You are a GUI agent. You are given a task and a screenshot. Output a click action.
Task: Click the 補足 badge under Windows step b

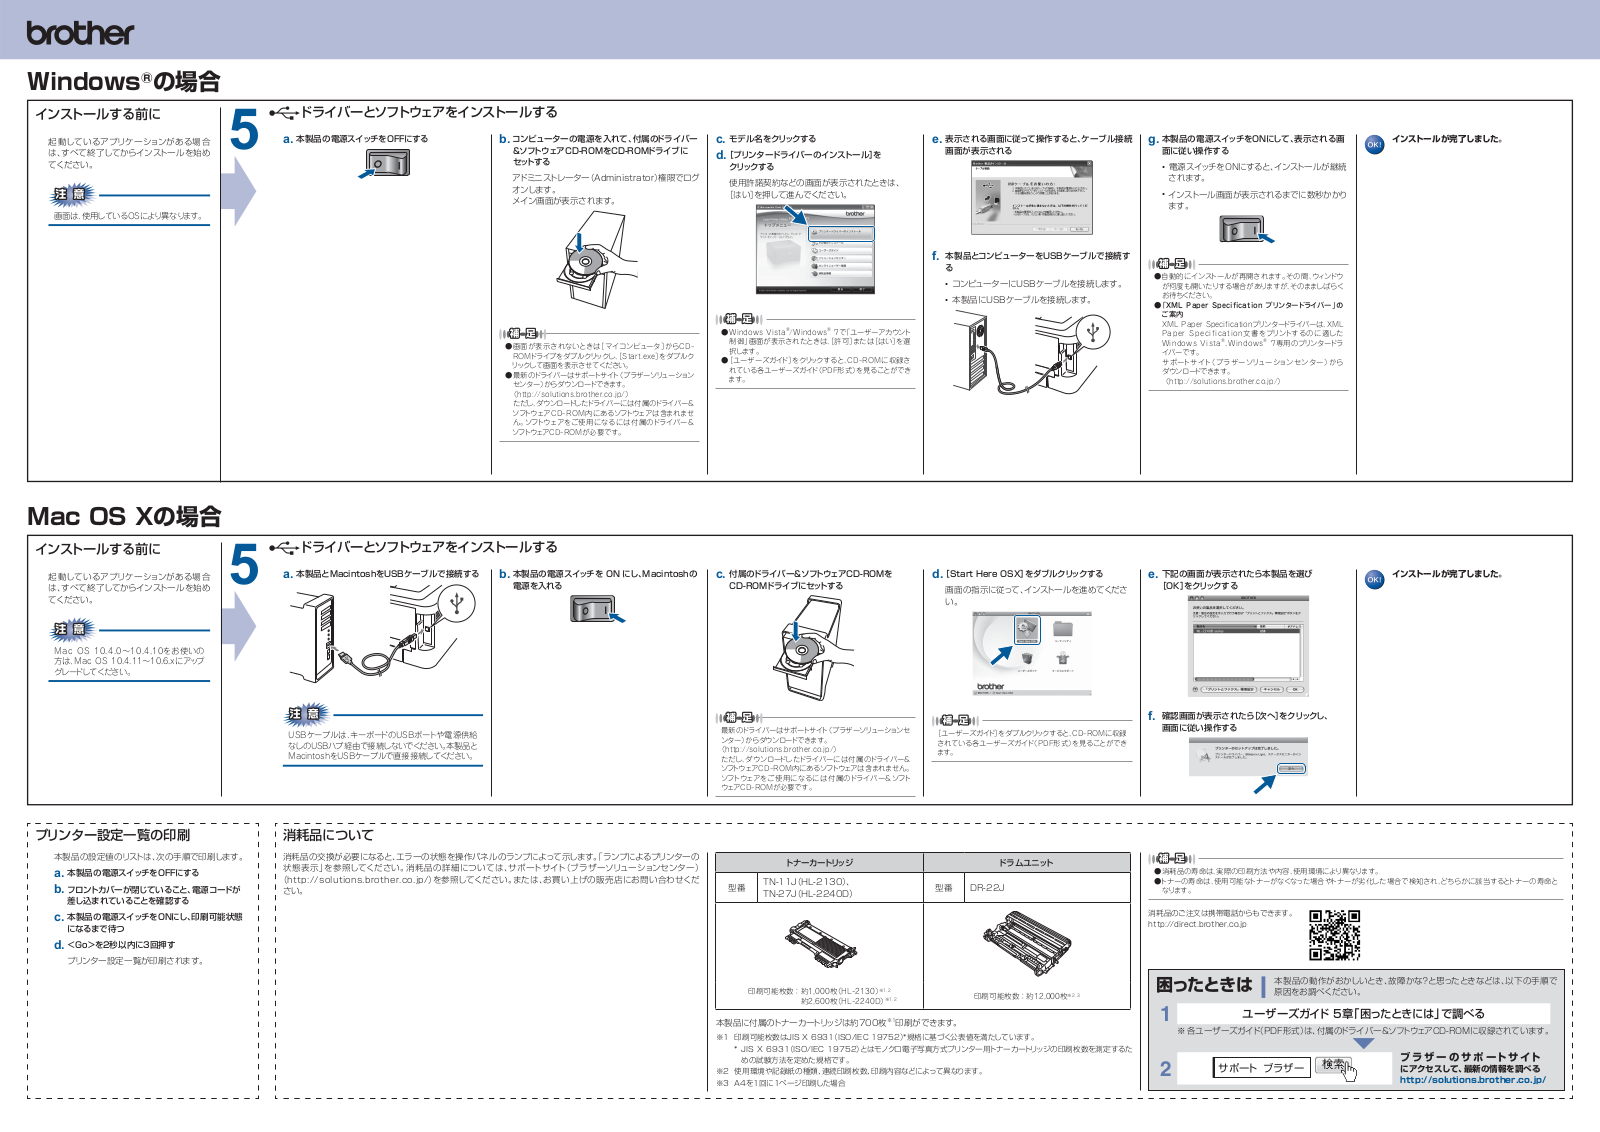pyautogui.click(x=522, y=333)
